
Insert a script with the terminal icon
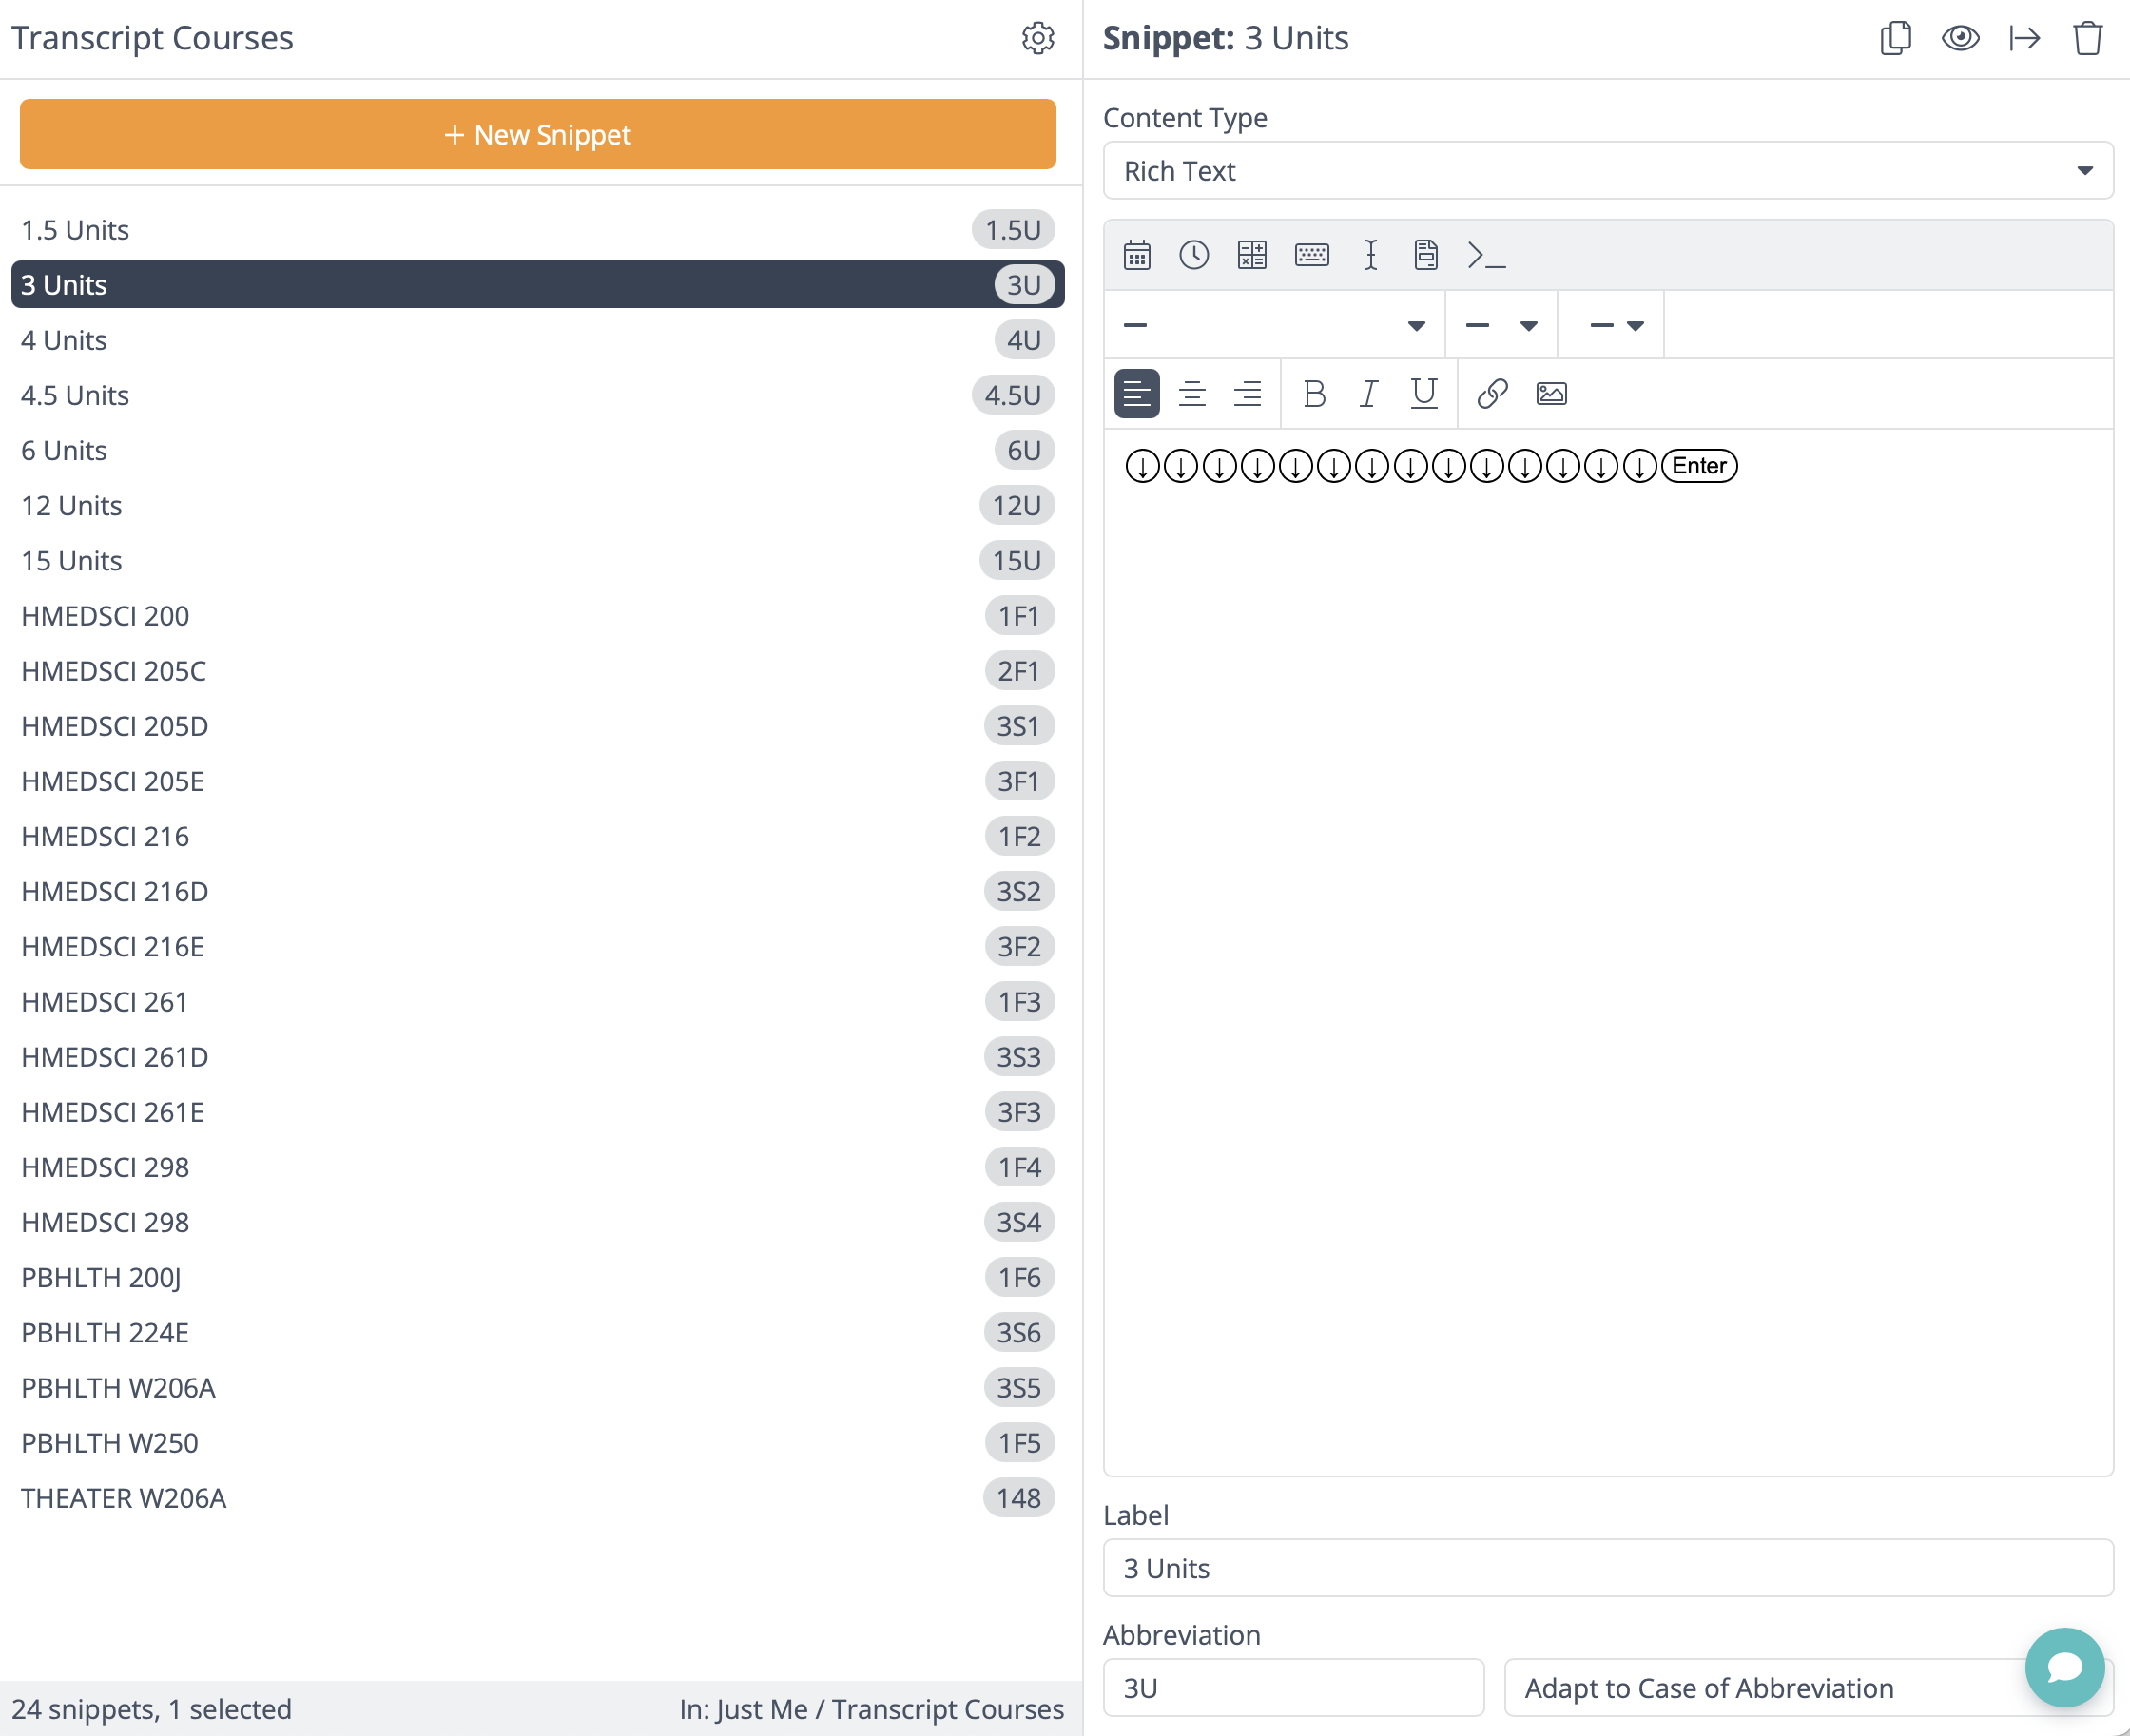[1486, 255]
